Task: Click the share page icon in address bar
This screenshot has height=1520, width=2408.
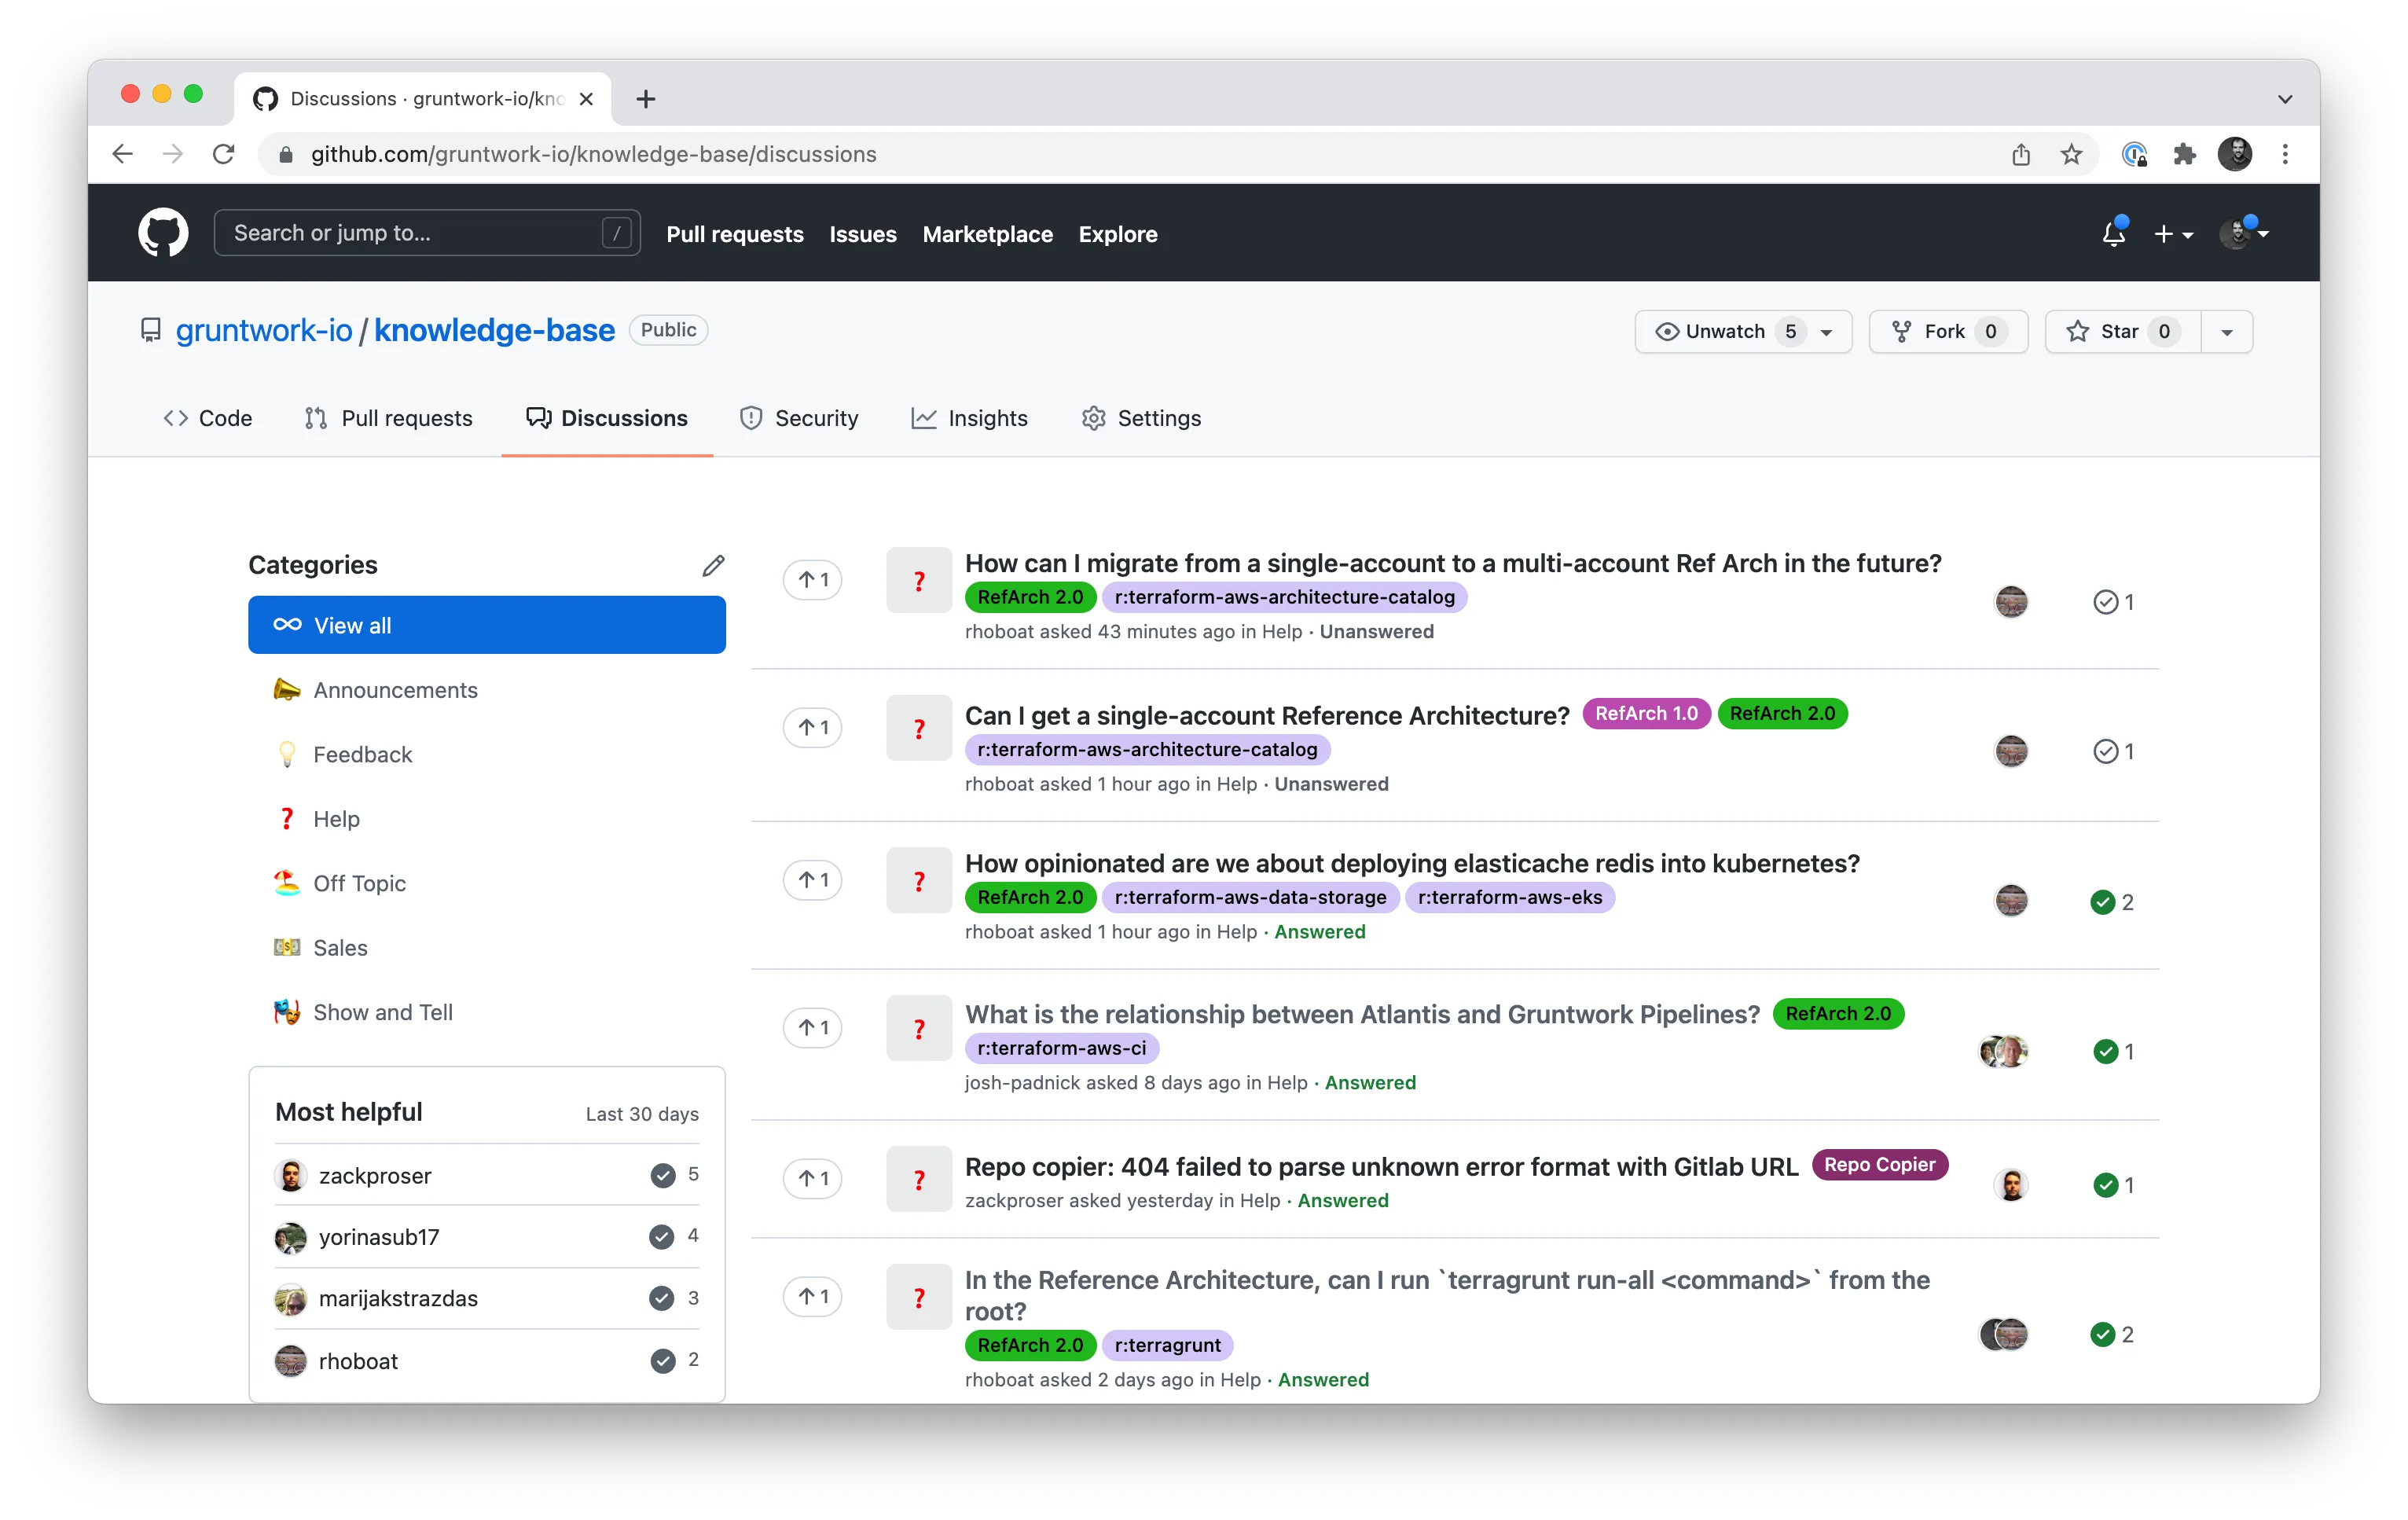Action: pos(2021,154)
